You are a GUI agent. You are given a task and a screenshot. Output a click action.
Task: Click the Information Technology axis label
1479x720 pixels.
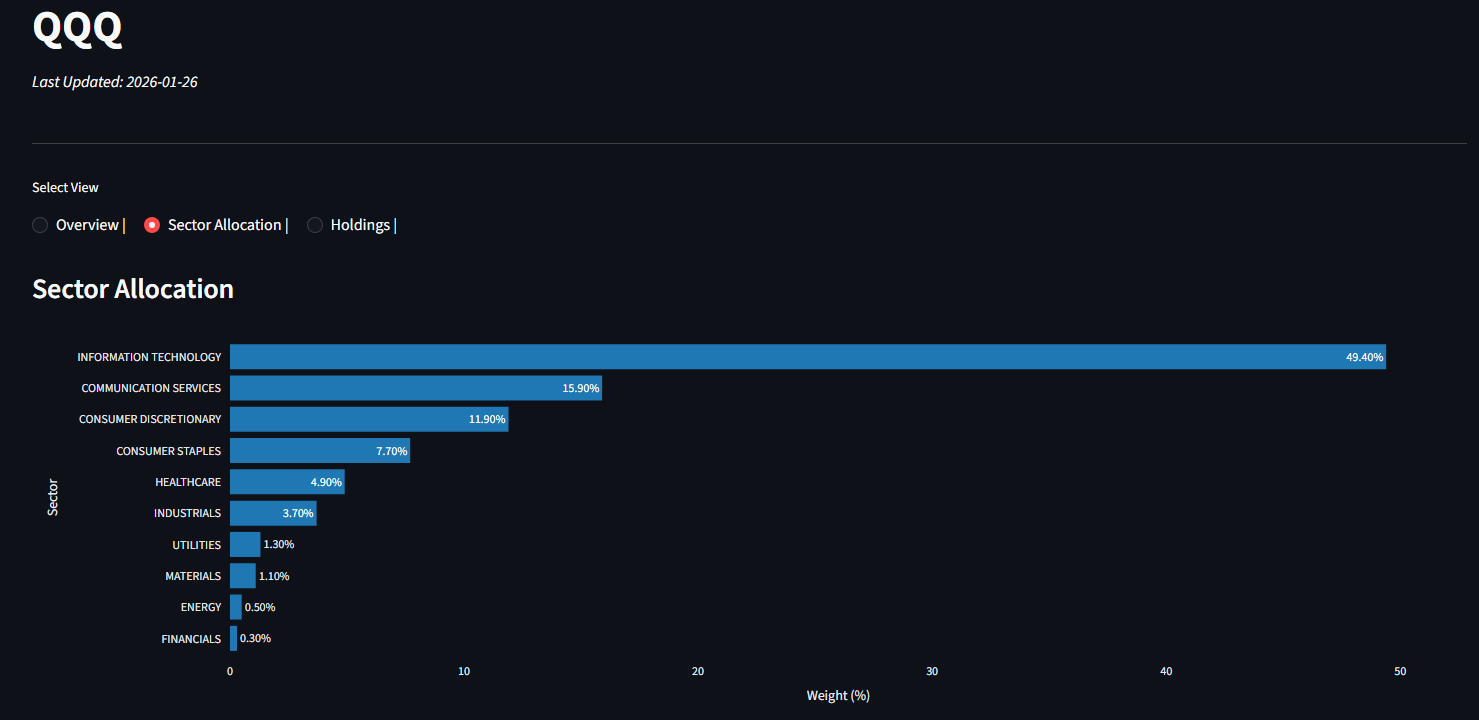click(x=150, y=356)
